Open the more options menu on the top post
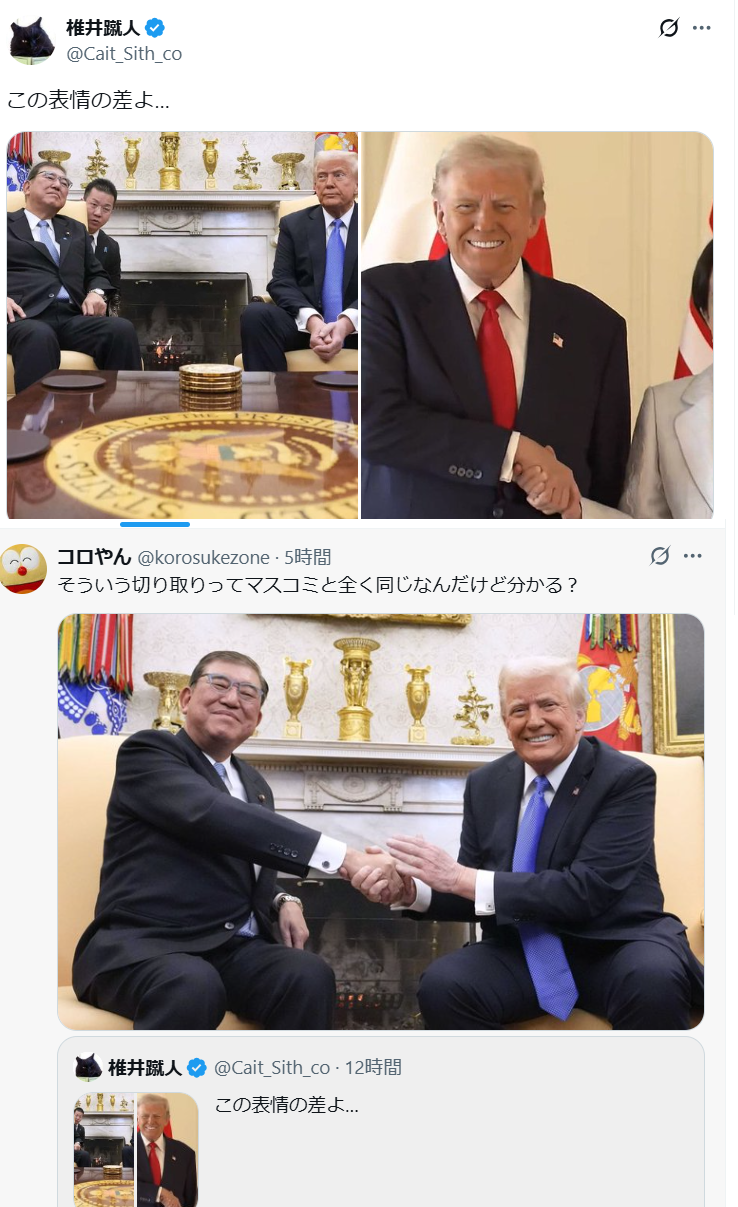Viewport: 738px width, 1207px height. (x=702, y=28)
